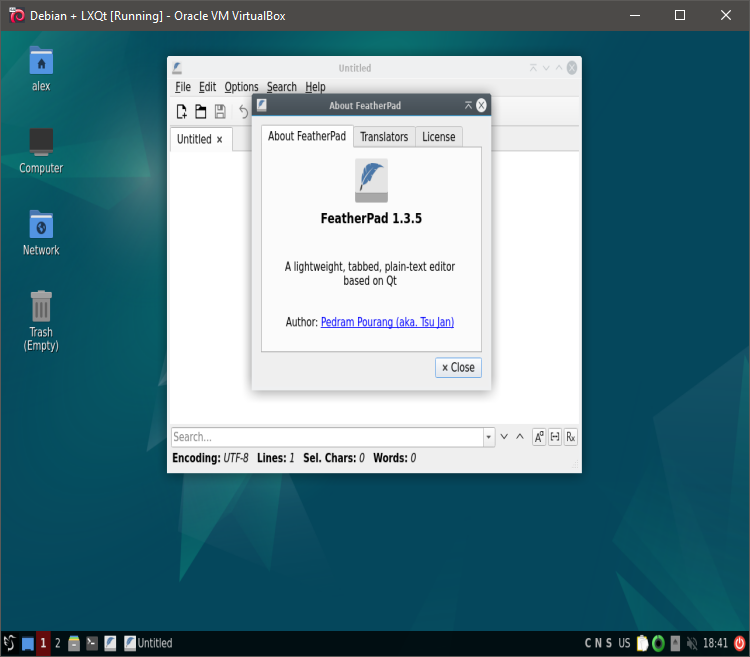This screenshot has height=657, width=750.
Task: Click the removable media tray icon
Action: point(675,643)
